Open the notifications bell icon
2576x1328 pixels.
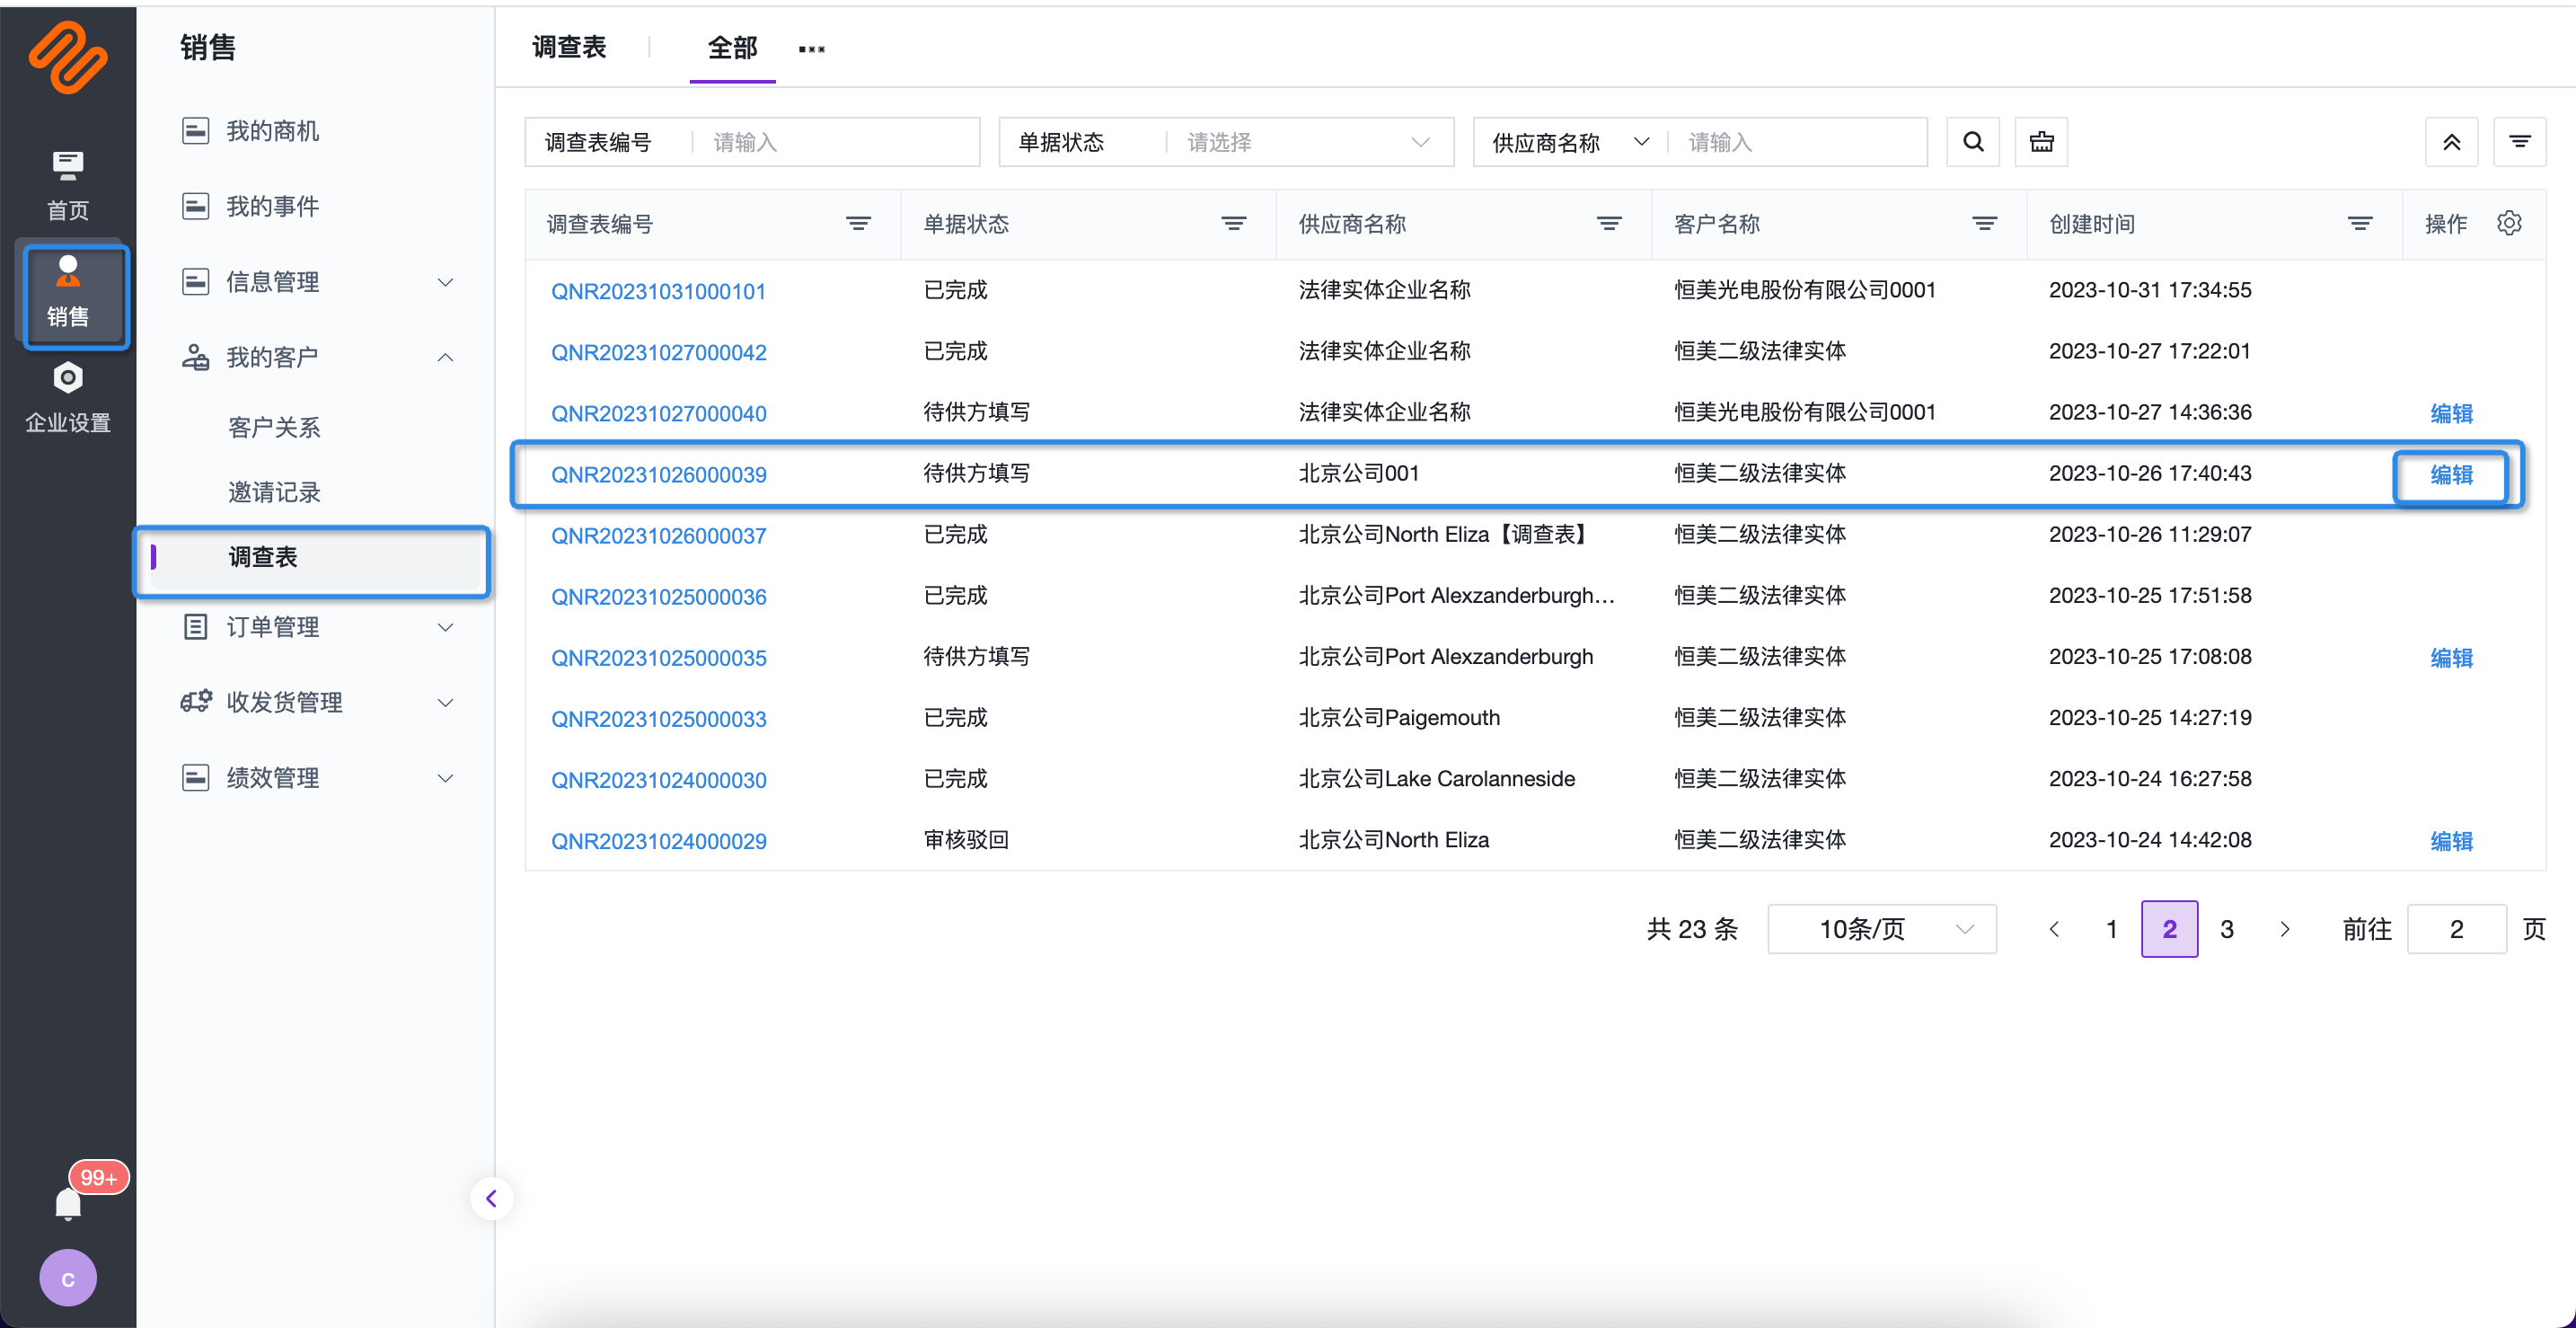click(x=68, y=1203)
